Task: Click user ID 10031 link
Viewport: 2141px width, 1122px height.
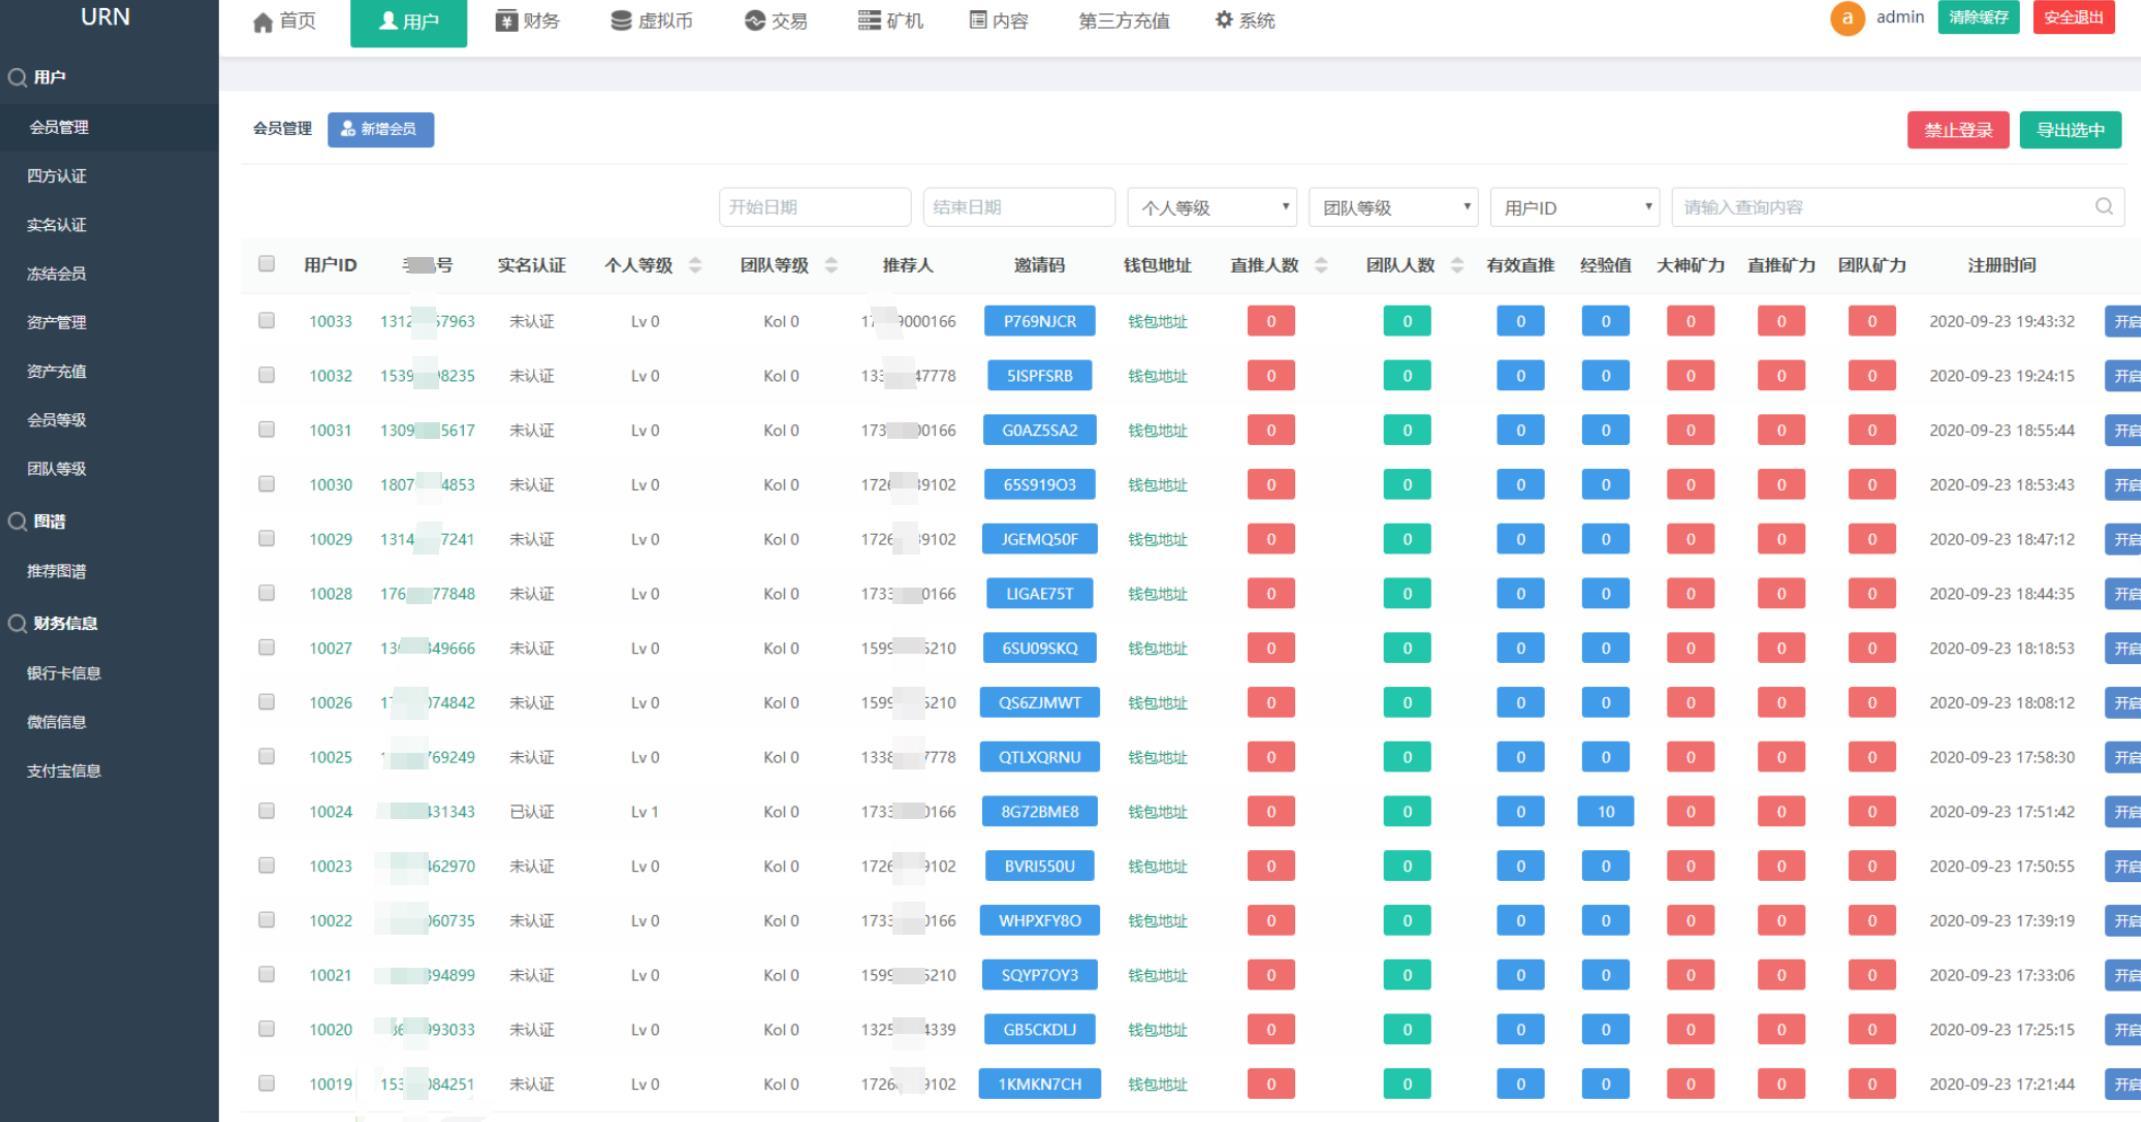Action: tap(330, 430)
